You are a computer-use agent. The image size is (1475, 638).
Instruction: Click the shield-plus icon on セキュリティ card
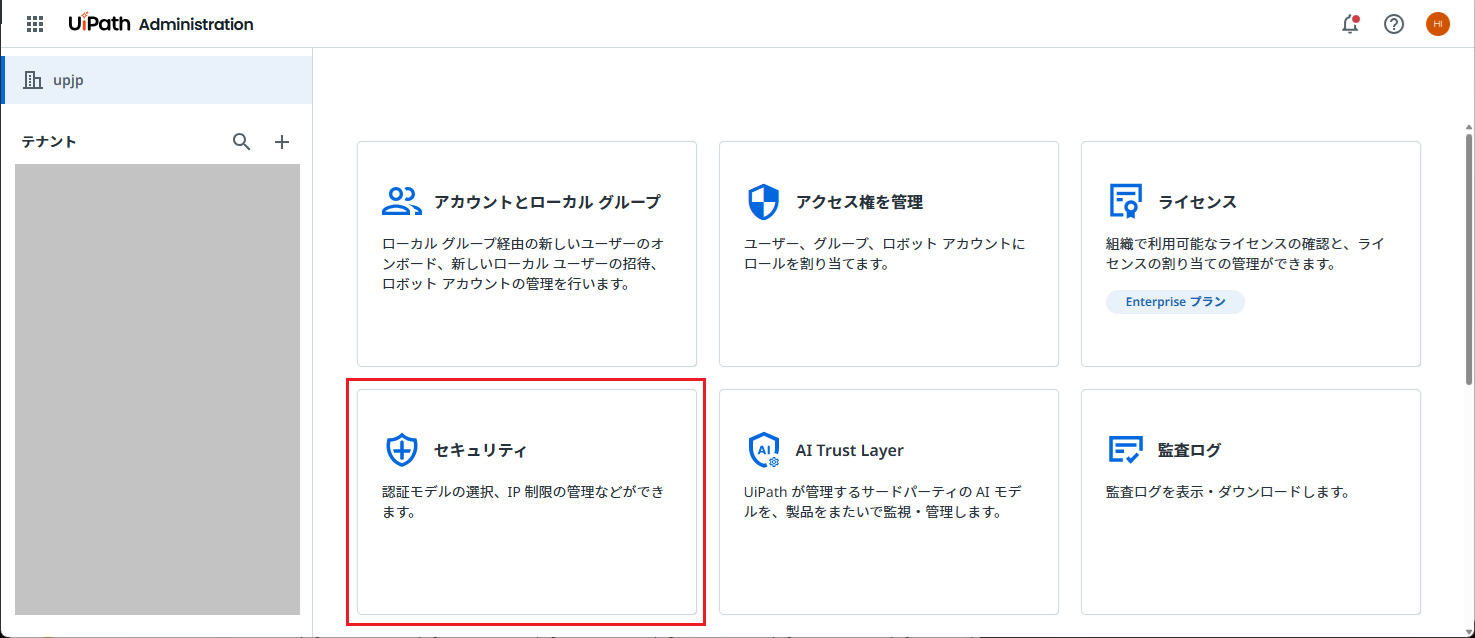click(402, 450)
